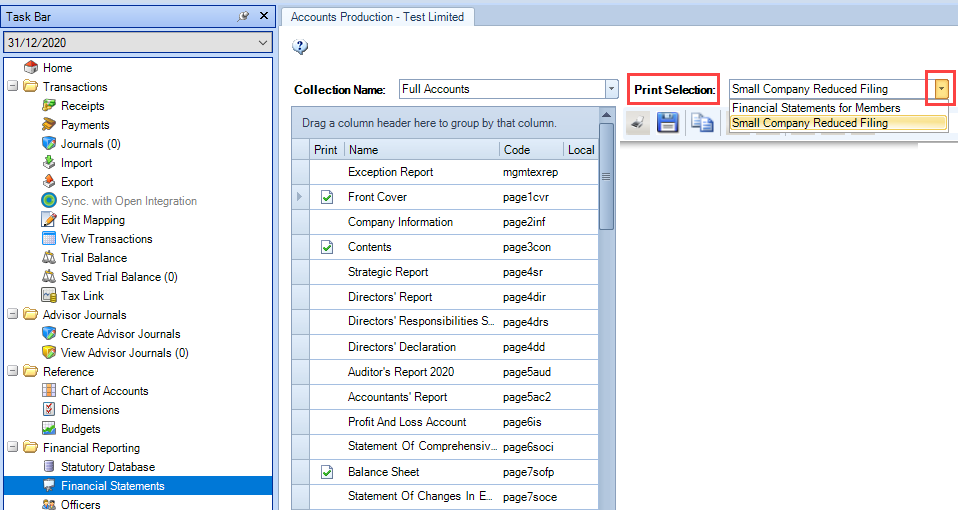Open the Edit Mapping item
The image size is (958, 511).
(x=93, y=220)
